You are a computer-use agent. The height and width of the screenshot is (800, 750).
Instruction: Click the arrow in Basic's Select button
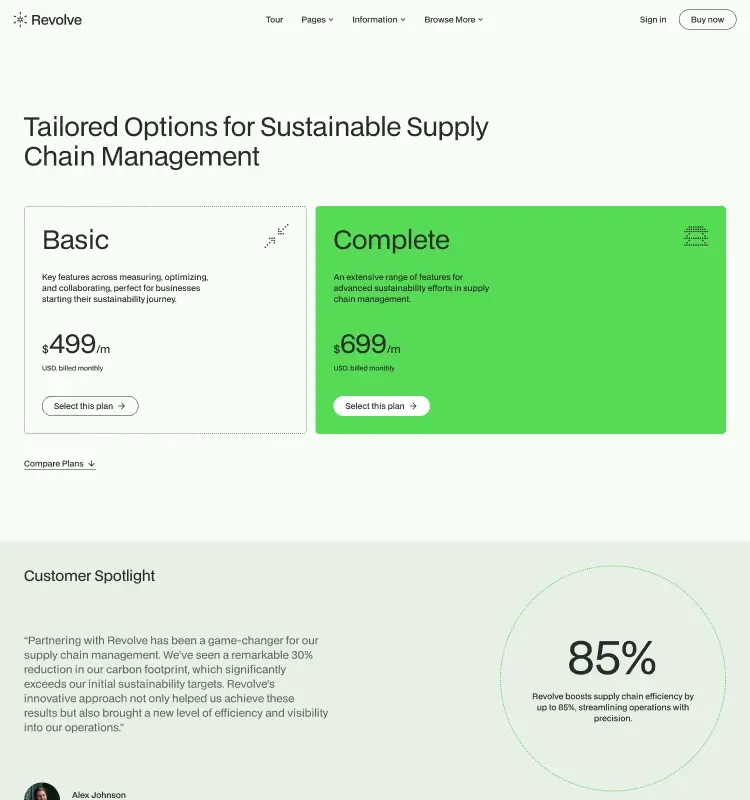tap(122, 406)
